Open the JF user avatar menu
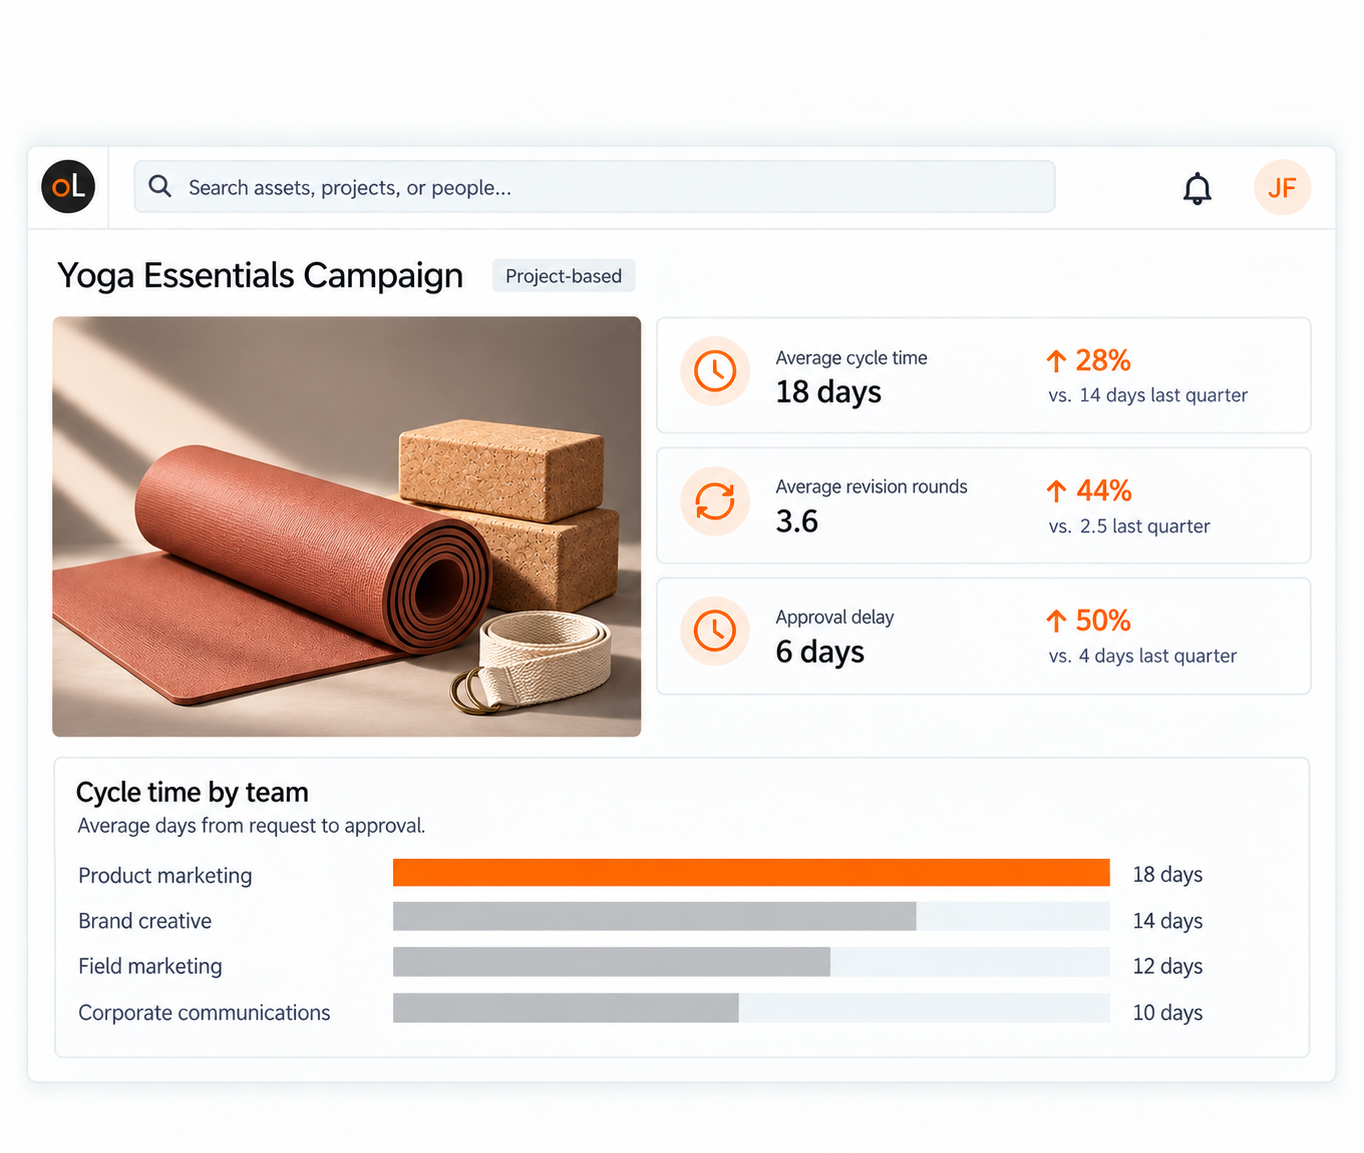1364x1153 pixels. [x=1282, y=187]
